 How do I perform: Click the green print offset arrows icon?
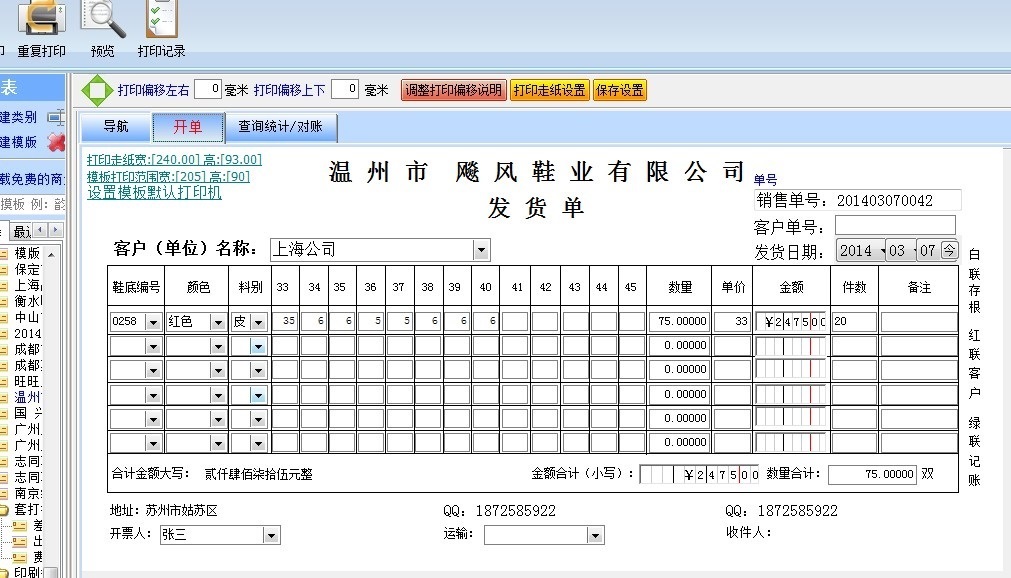(x=97, y=90)
